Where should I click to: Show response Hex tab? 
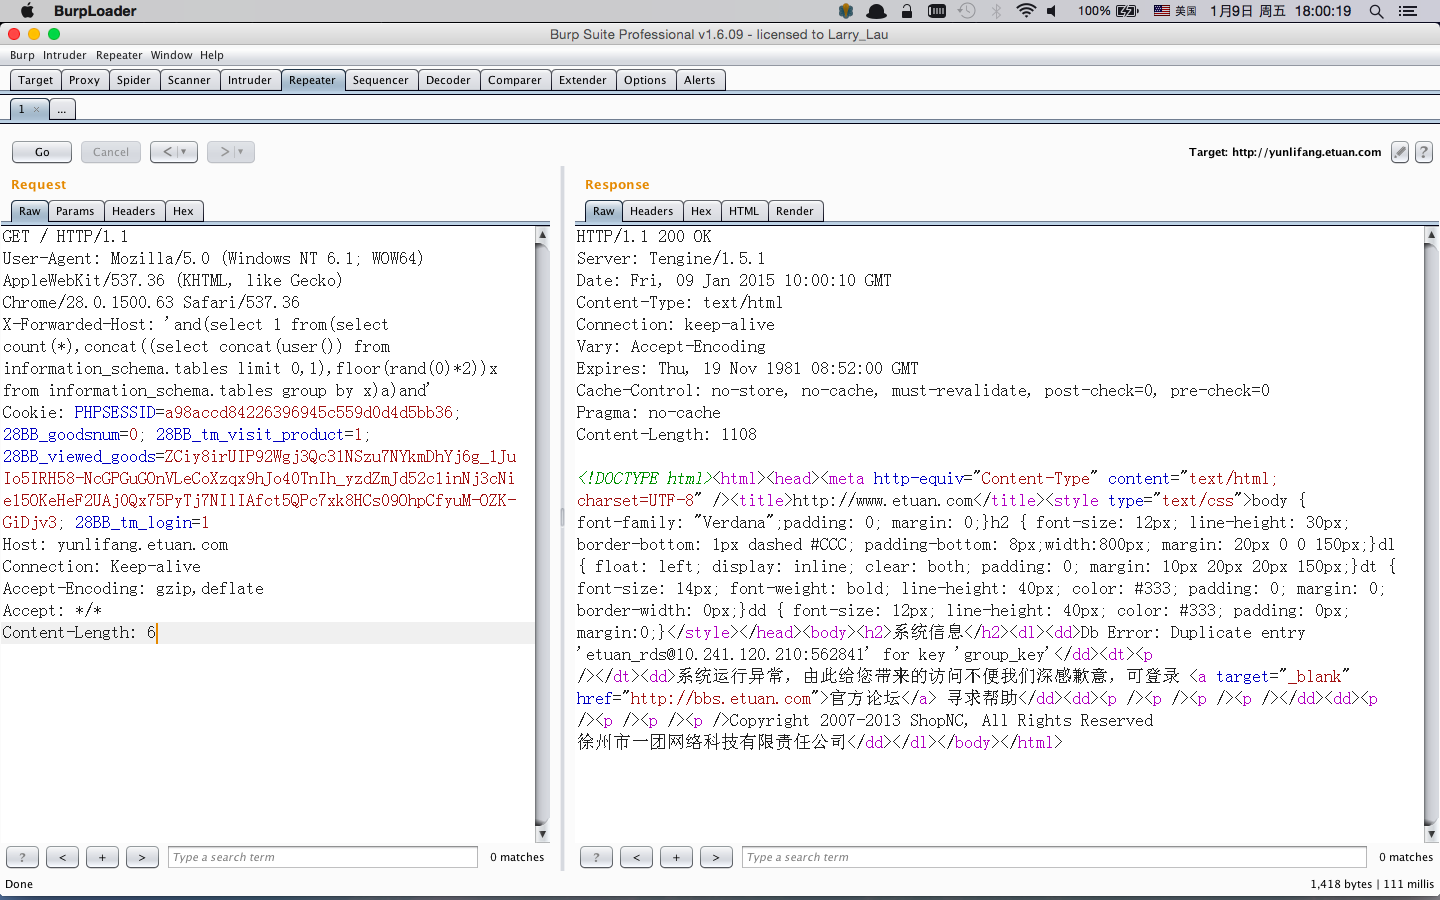click(702, 211)
